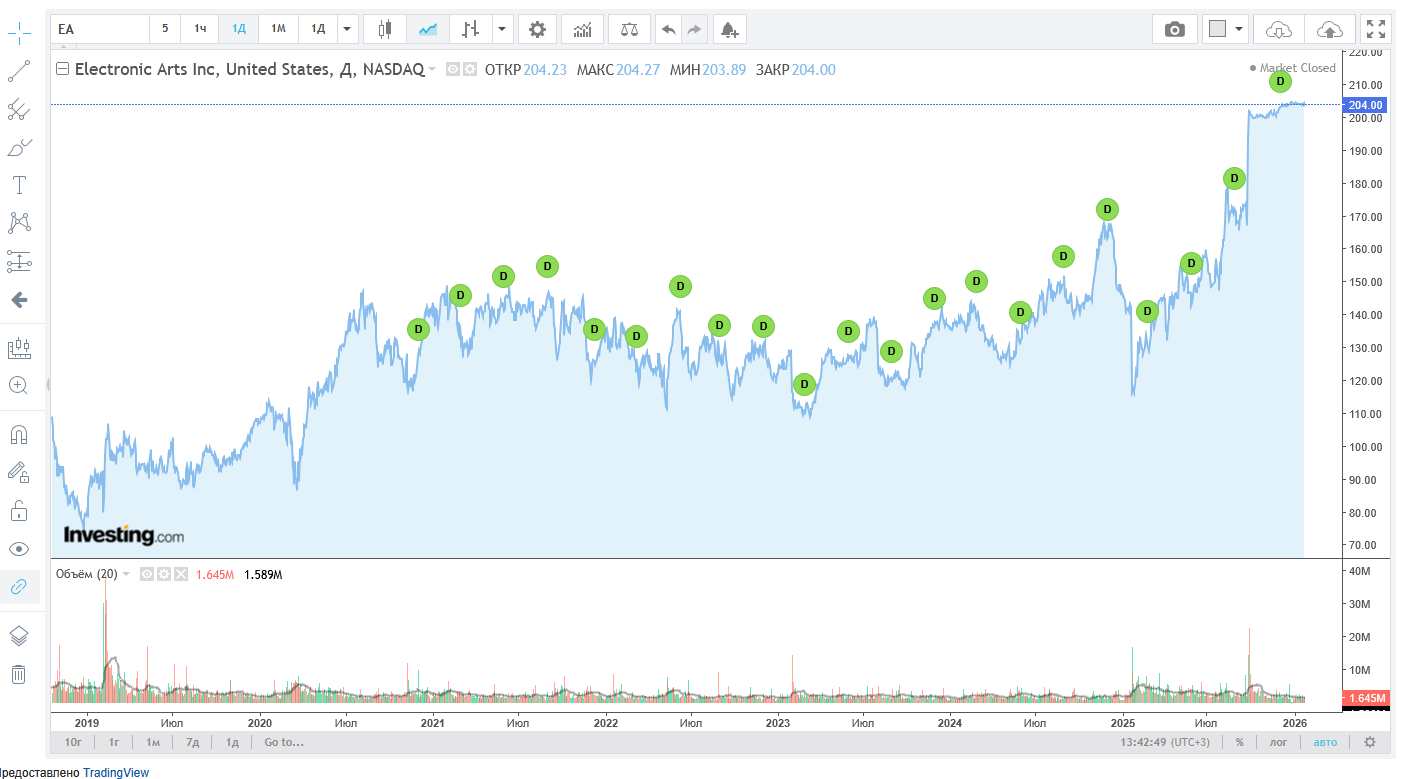1402x779 pixels.
Task: Switch to bar chart style
Action: 470,29
